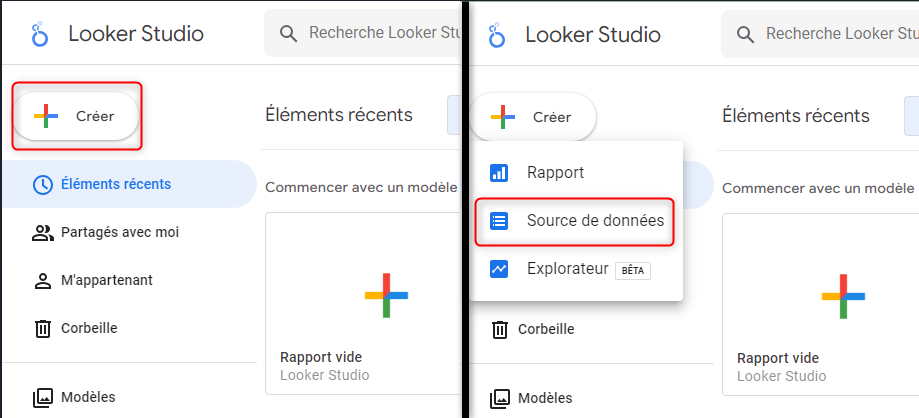This screenshot has width=919, height=418.
Task: Select the Explorateur line chart icon
Action: 499,269
